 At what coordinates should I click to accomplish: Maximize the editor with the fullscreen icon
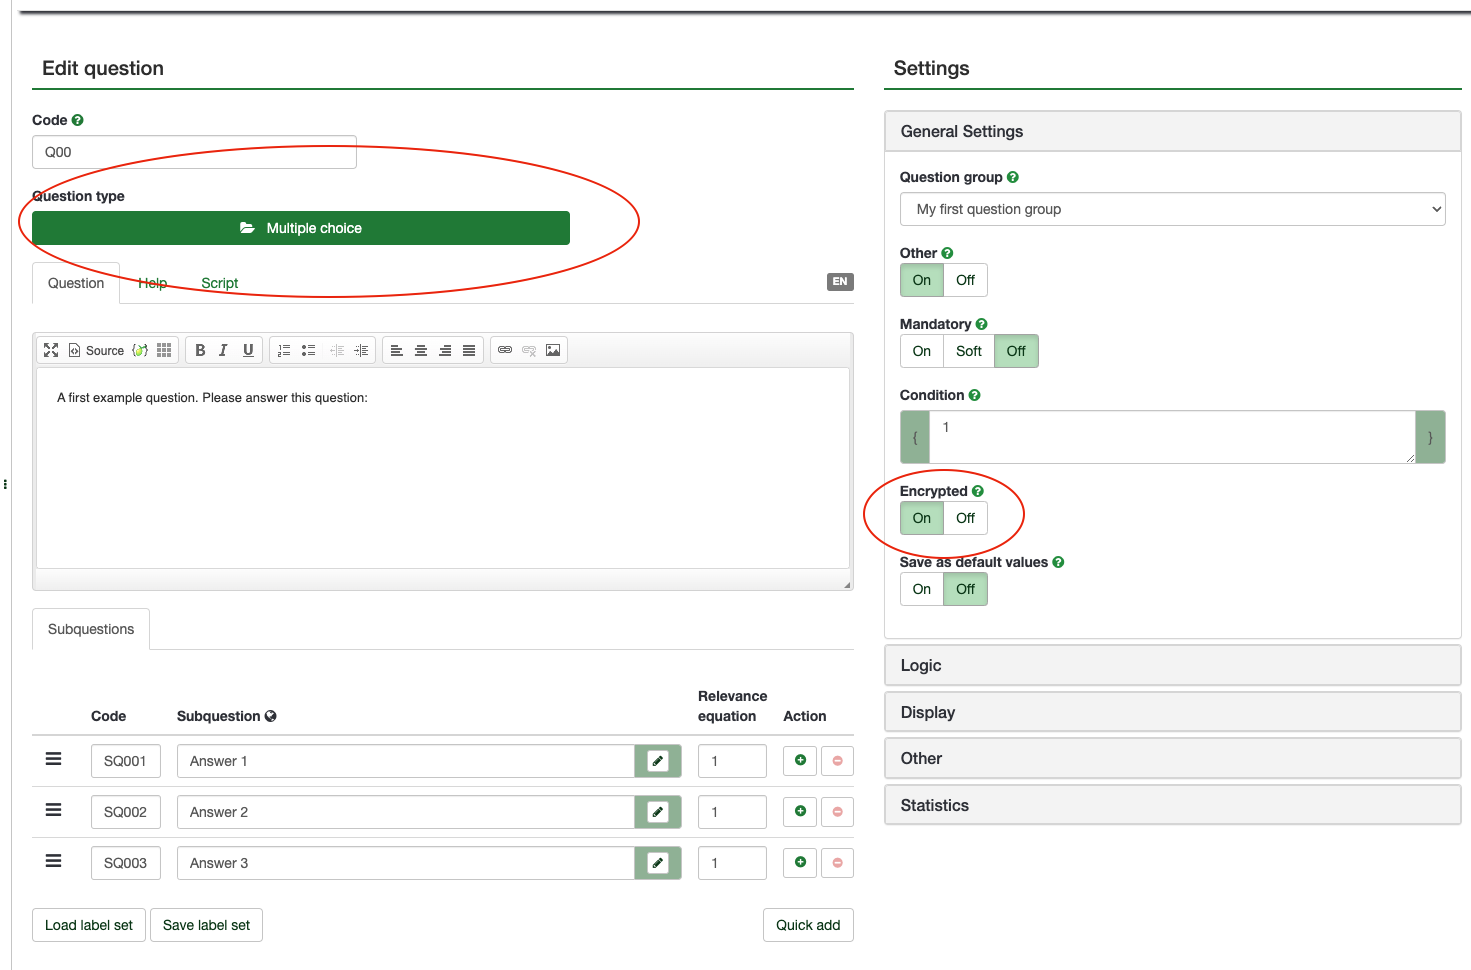tap(51, 350)
